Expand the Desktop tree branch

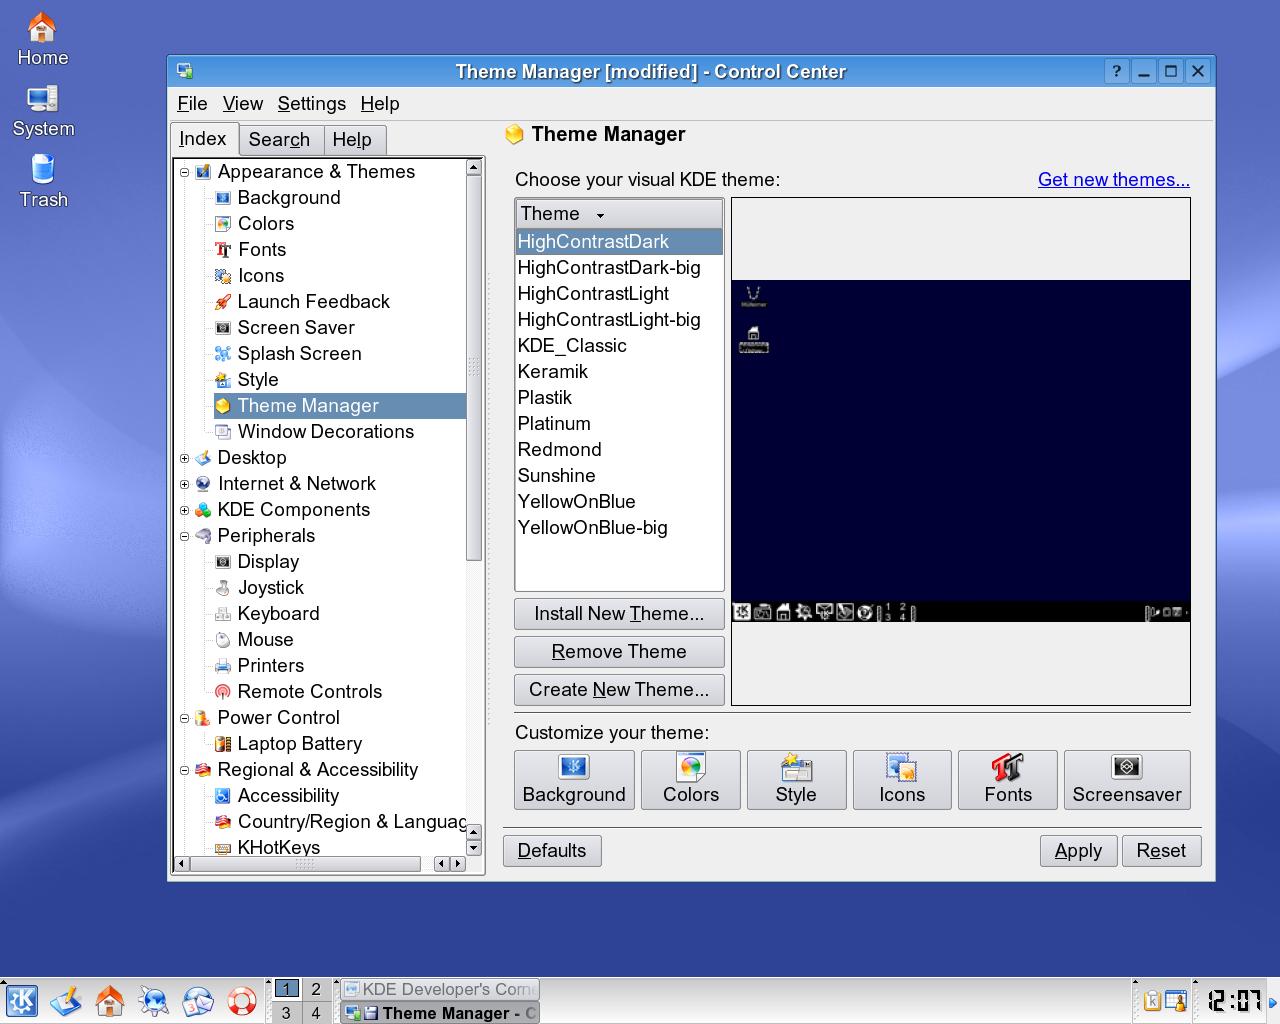[x=184, y=458]
